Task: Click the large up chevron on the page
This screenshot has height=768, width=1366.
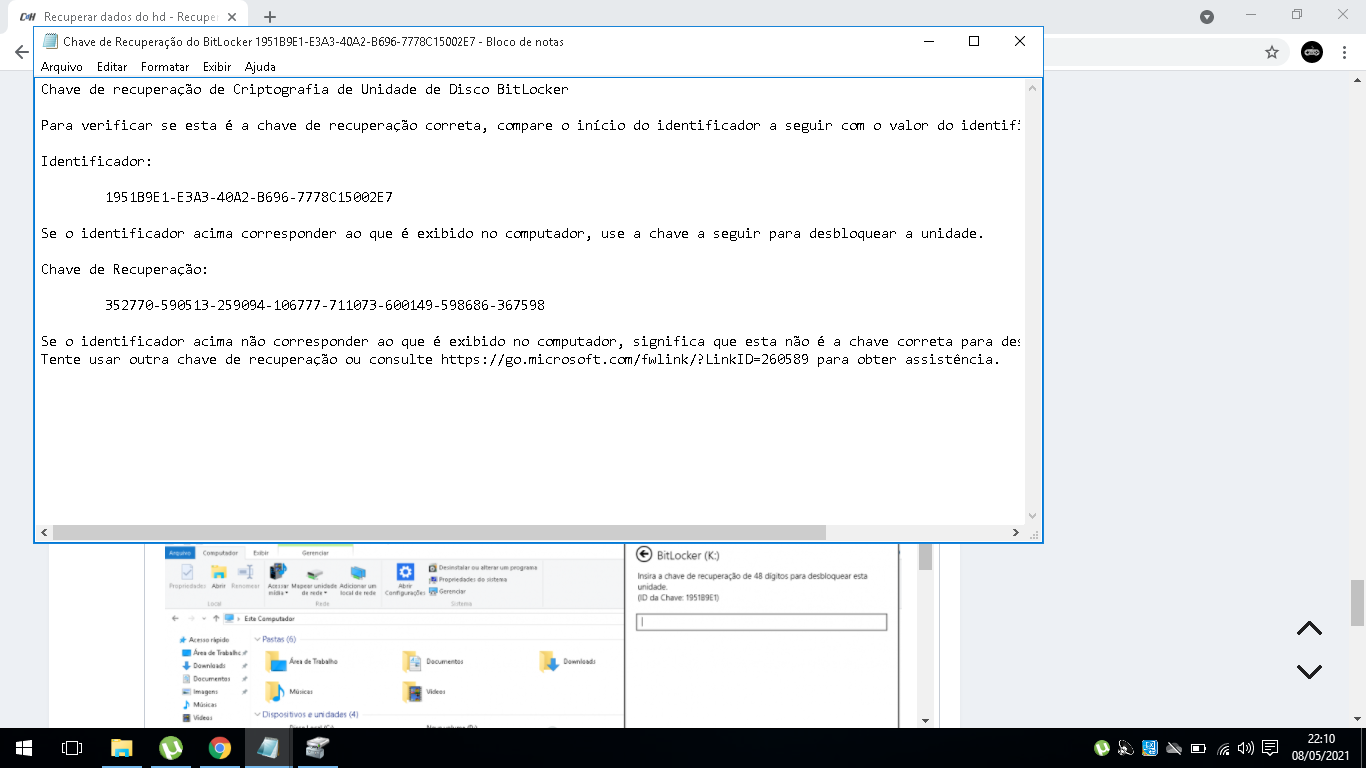Action: tap(1309, 628)
